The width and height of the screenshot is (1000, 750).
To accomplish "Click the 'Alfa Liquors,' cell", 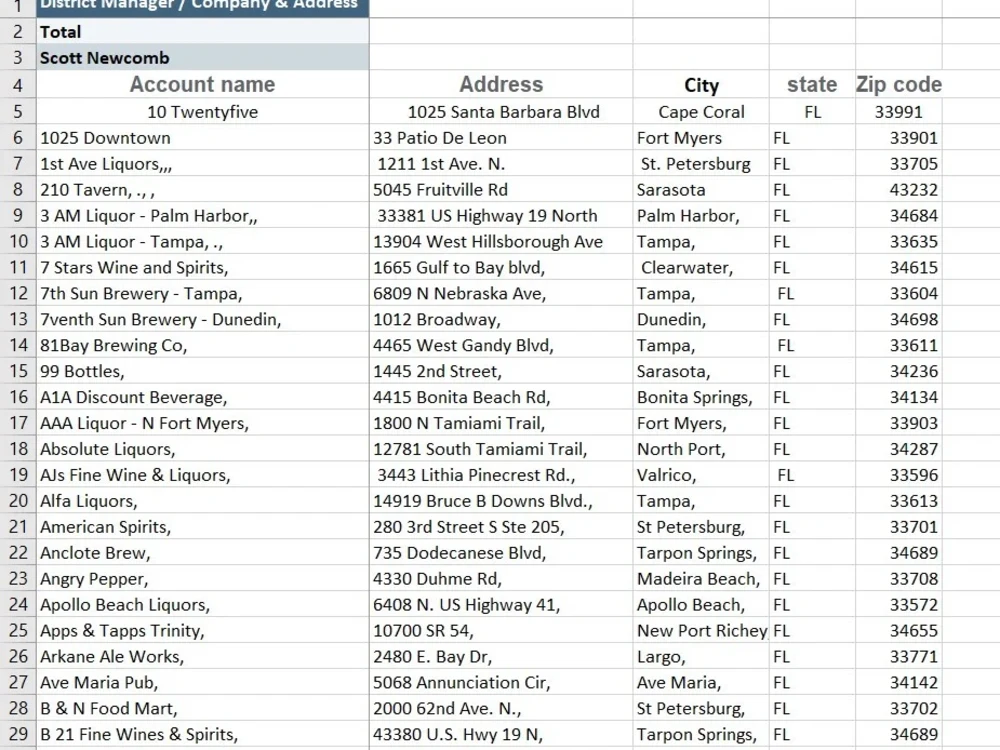I will pos(202,501).
